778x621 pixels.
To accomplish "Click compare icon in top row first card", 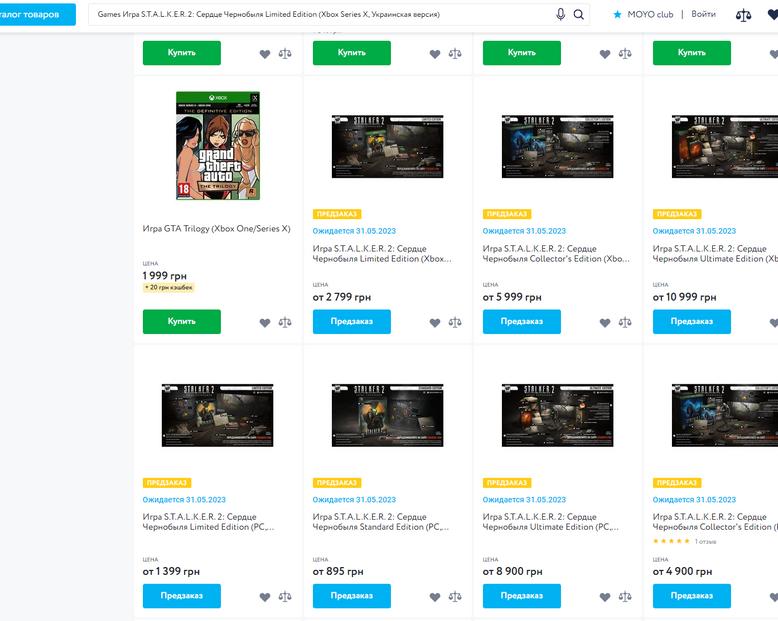I will click(x=285, y=54).
